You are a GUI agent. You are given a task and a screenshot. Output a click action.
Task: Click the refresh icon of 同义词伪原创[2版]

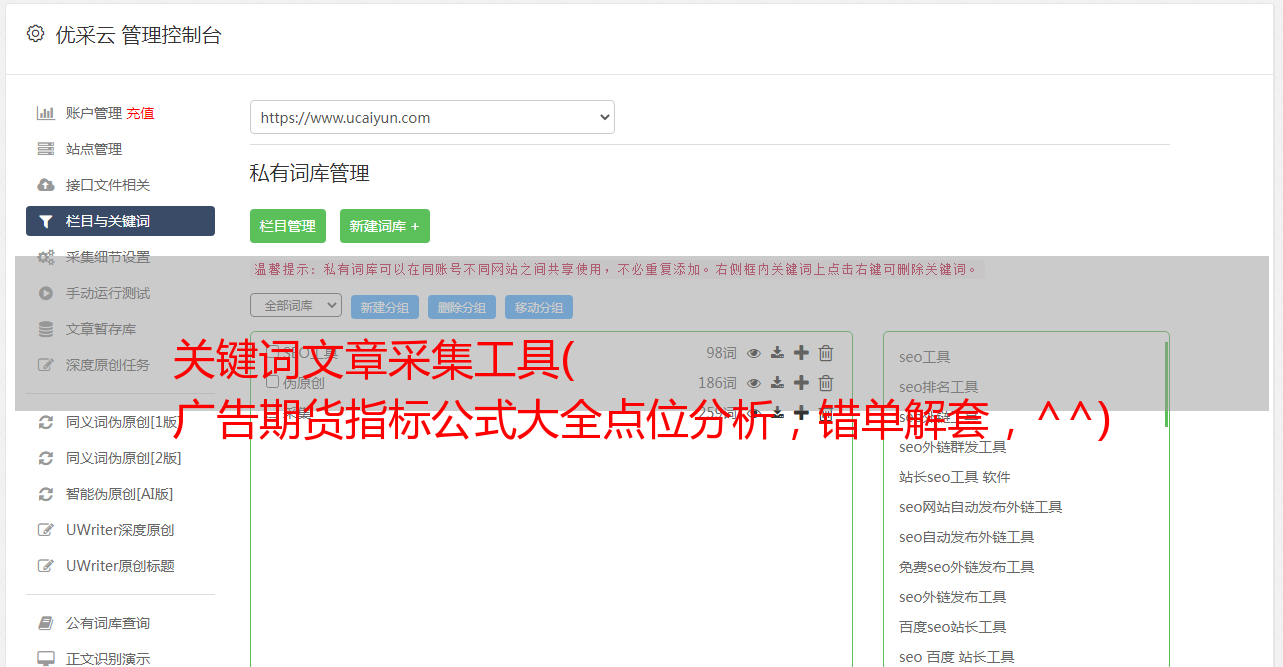coord(46,458)
